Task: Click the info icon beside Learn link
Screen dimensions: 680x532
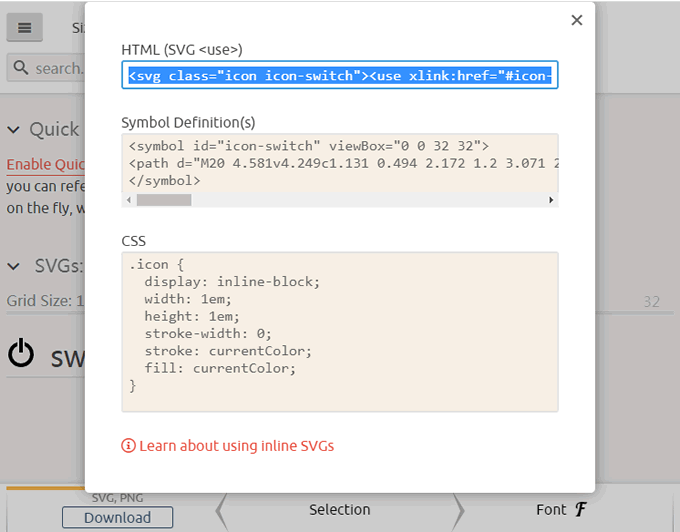Action: pos(128,446)
